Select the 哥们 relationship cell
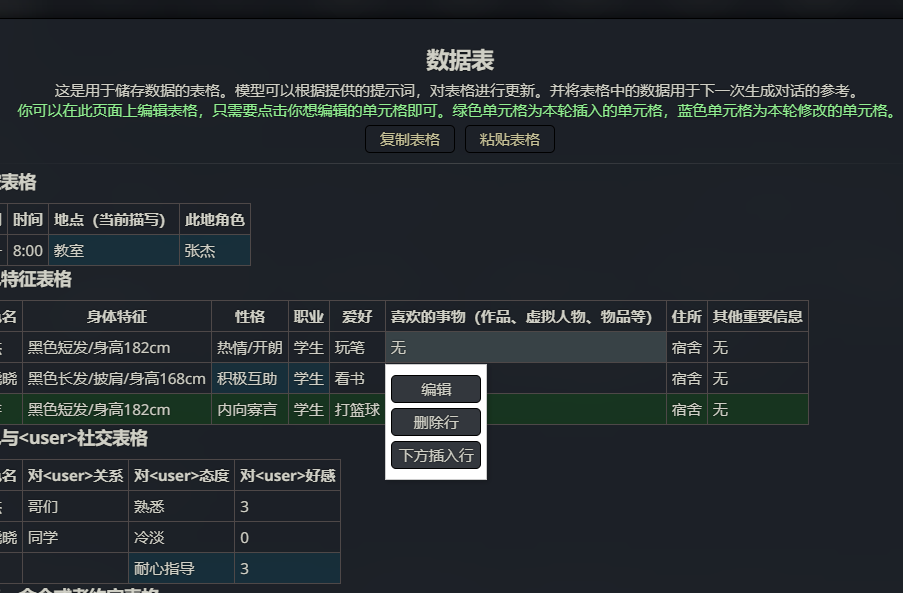903x593 pixels. [x=75, y=507]
